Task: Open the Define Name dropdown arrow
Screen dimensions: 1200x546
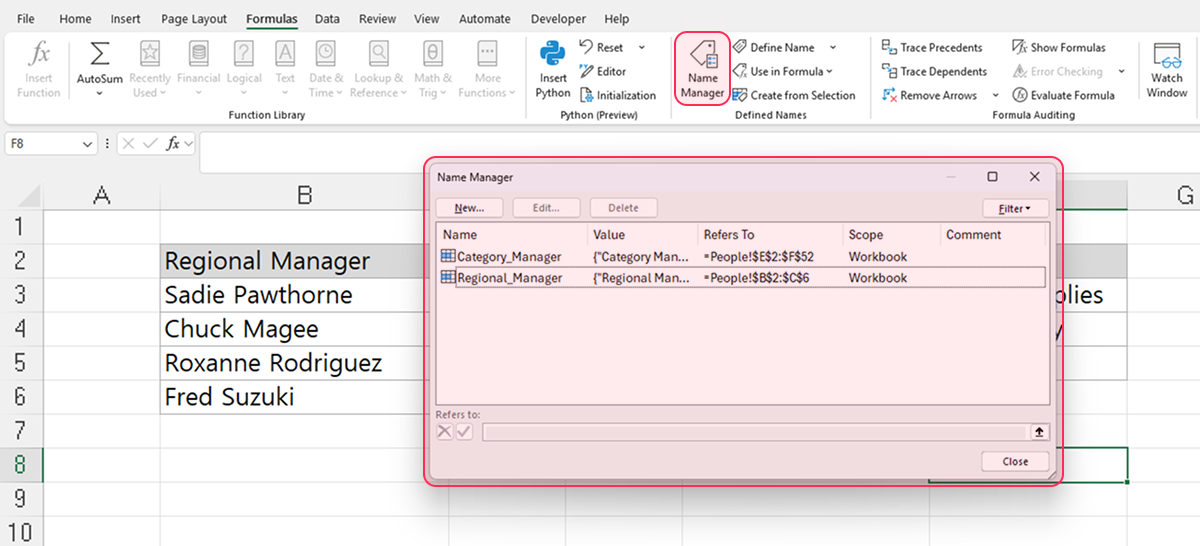Action: coord(833,48)
